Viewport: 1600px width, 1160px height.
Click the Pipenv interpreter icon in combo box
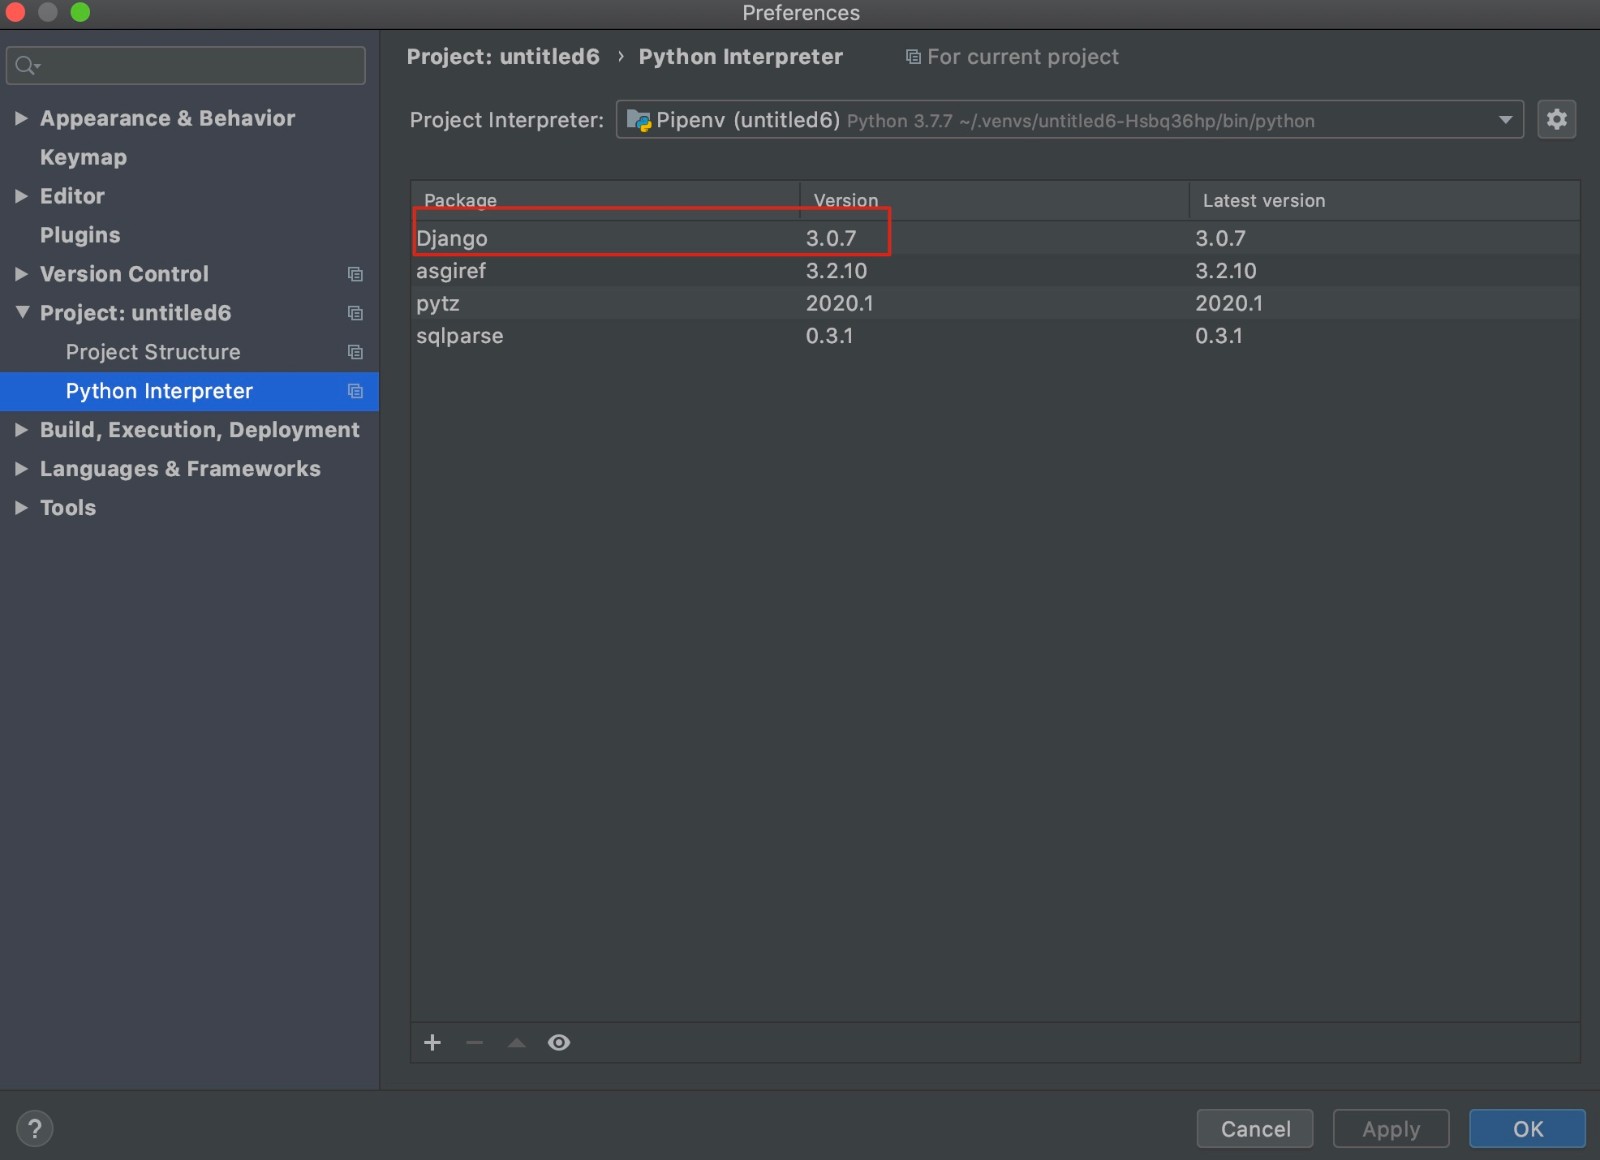pyautogui.click(x=638, y=121)
